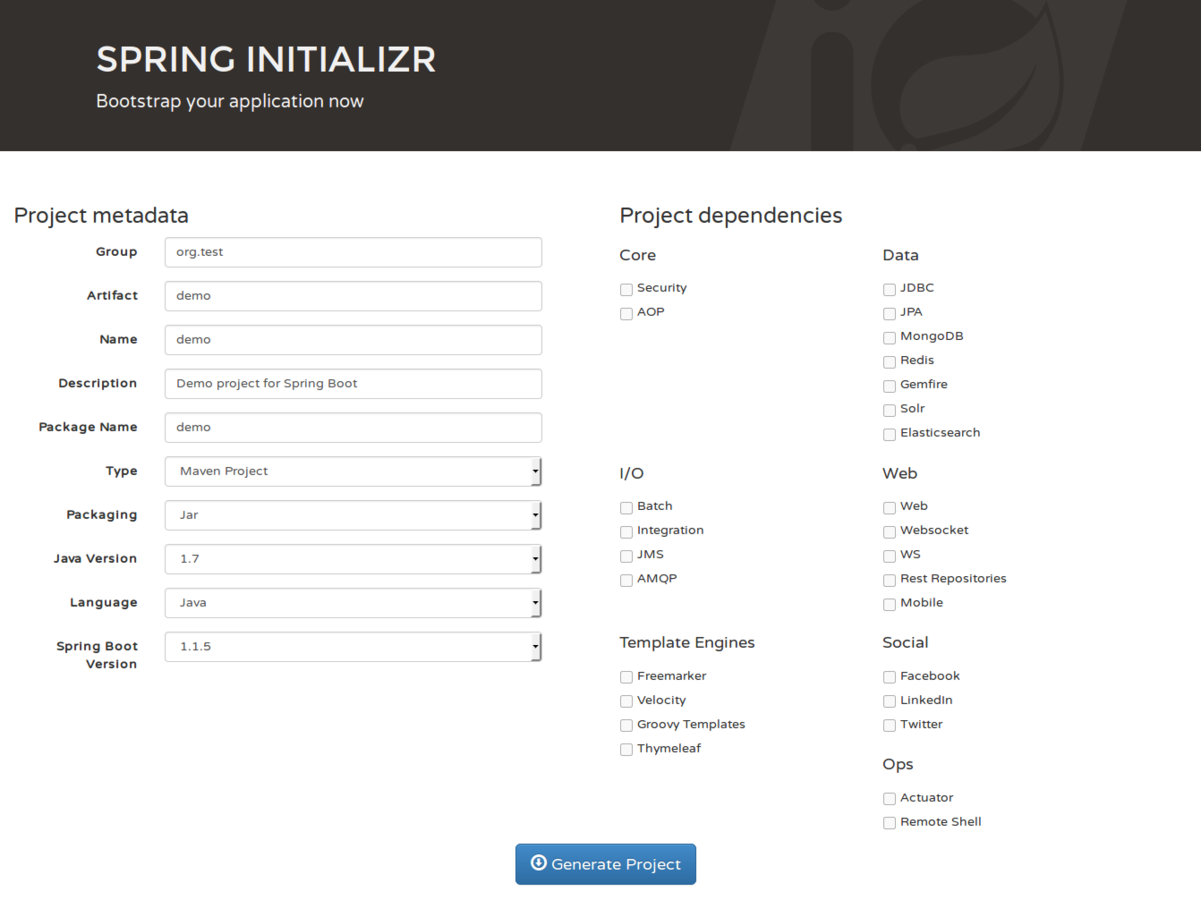
Task: Select the AMQP checkbox
Action: coord(626,580)
